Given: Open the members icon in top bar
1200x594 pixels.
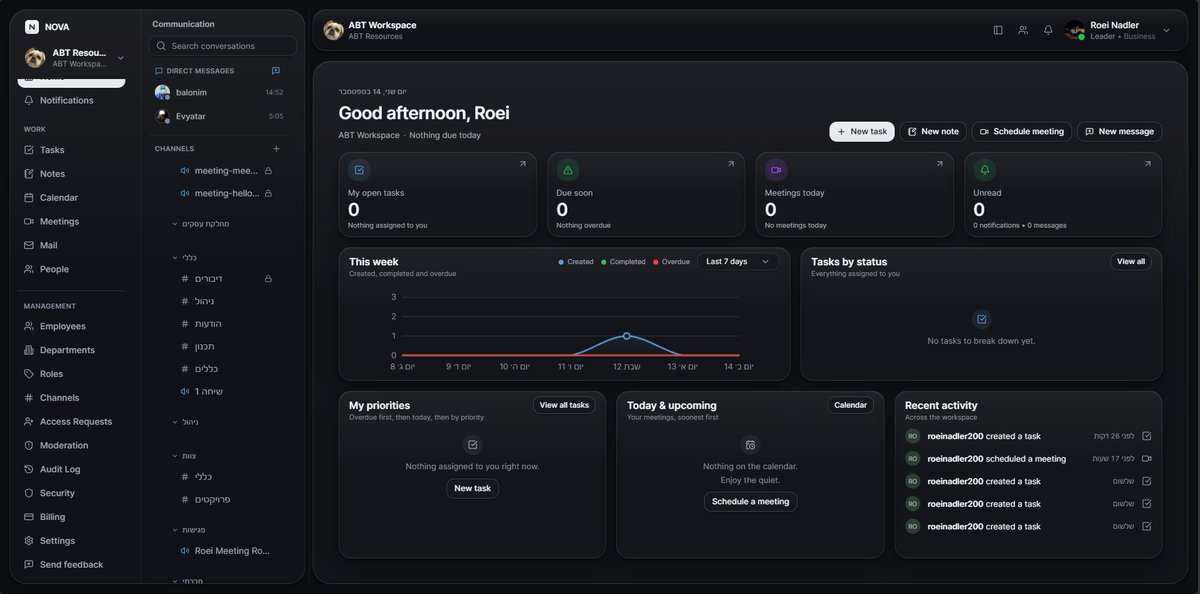Looking at the screenshot, I should [1023, 30].
